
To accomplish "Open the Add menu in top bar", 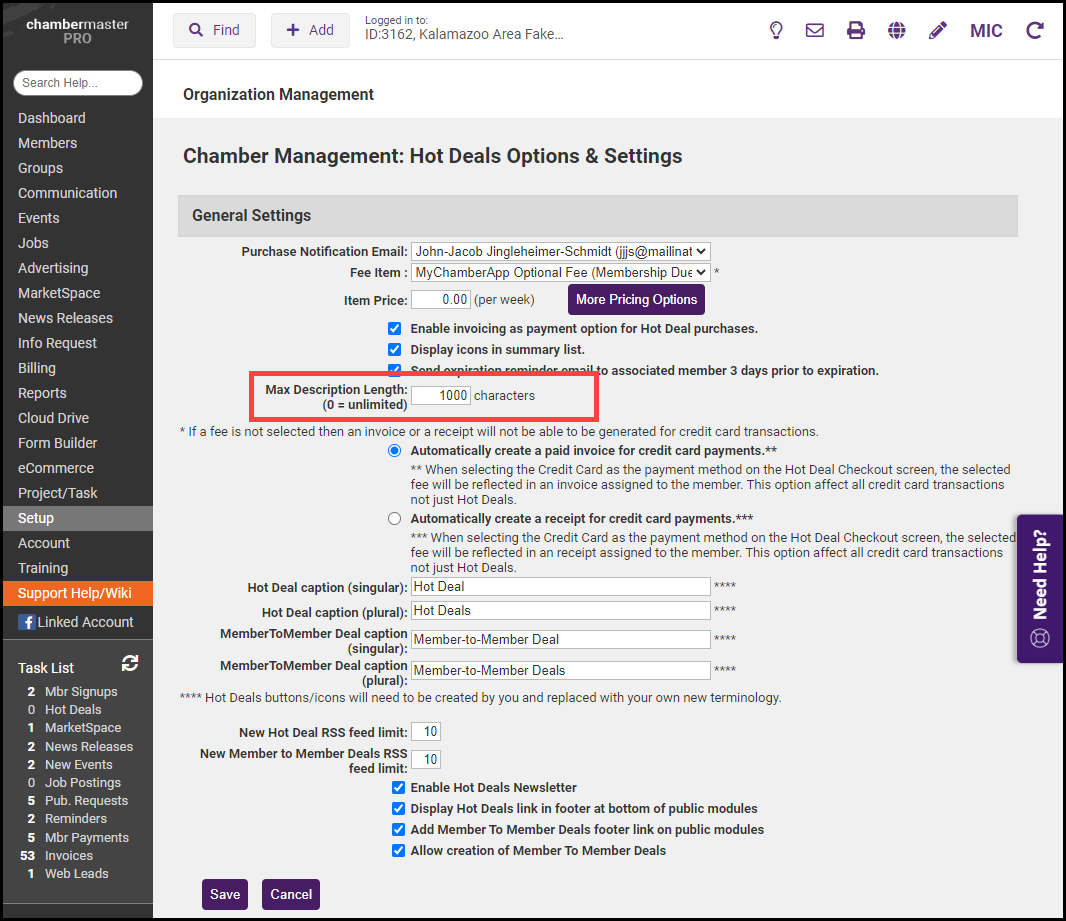I will (x=310, y=30).
